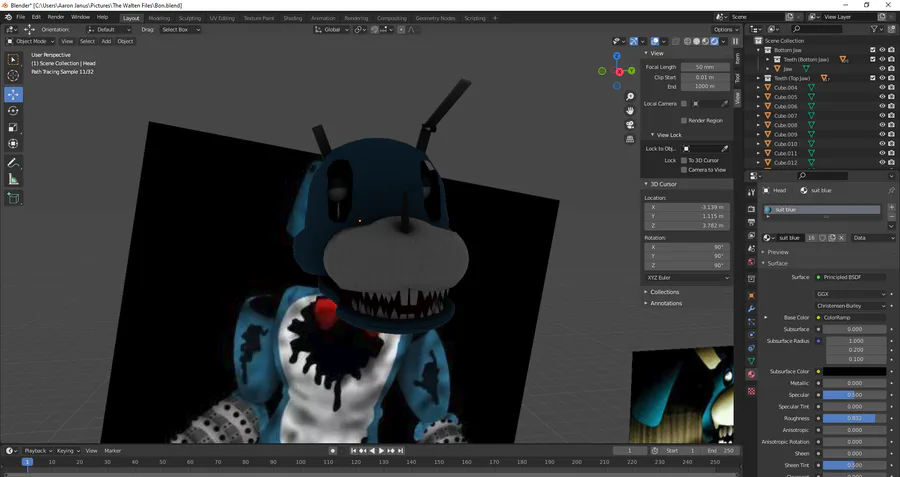The height and width of the screenshot is (477, 900).
Task: Toggle camera view with the camera icon
Action: 630,125
